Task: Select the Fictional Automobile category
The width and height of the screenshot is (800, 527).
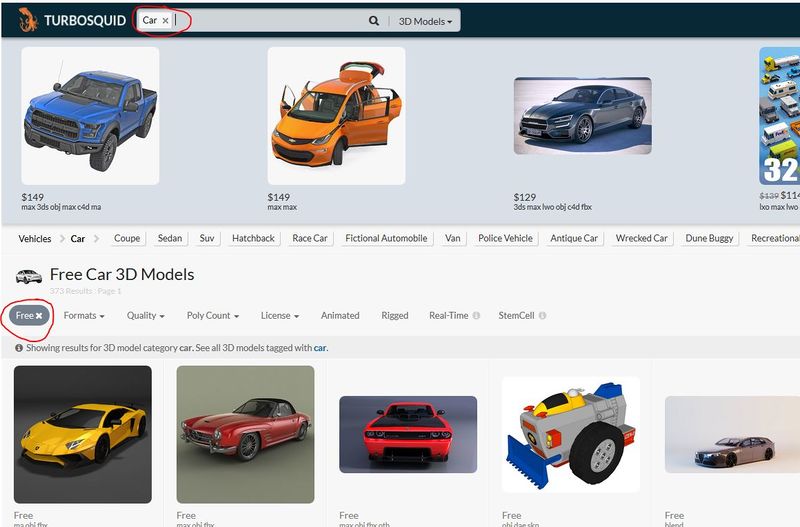Action: pos(386,238)
